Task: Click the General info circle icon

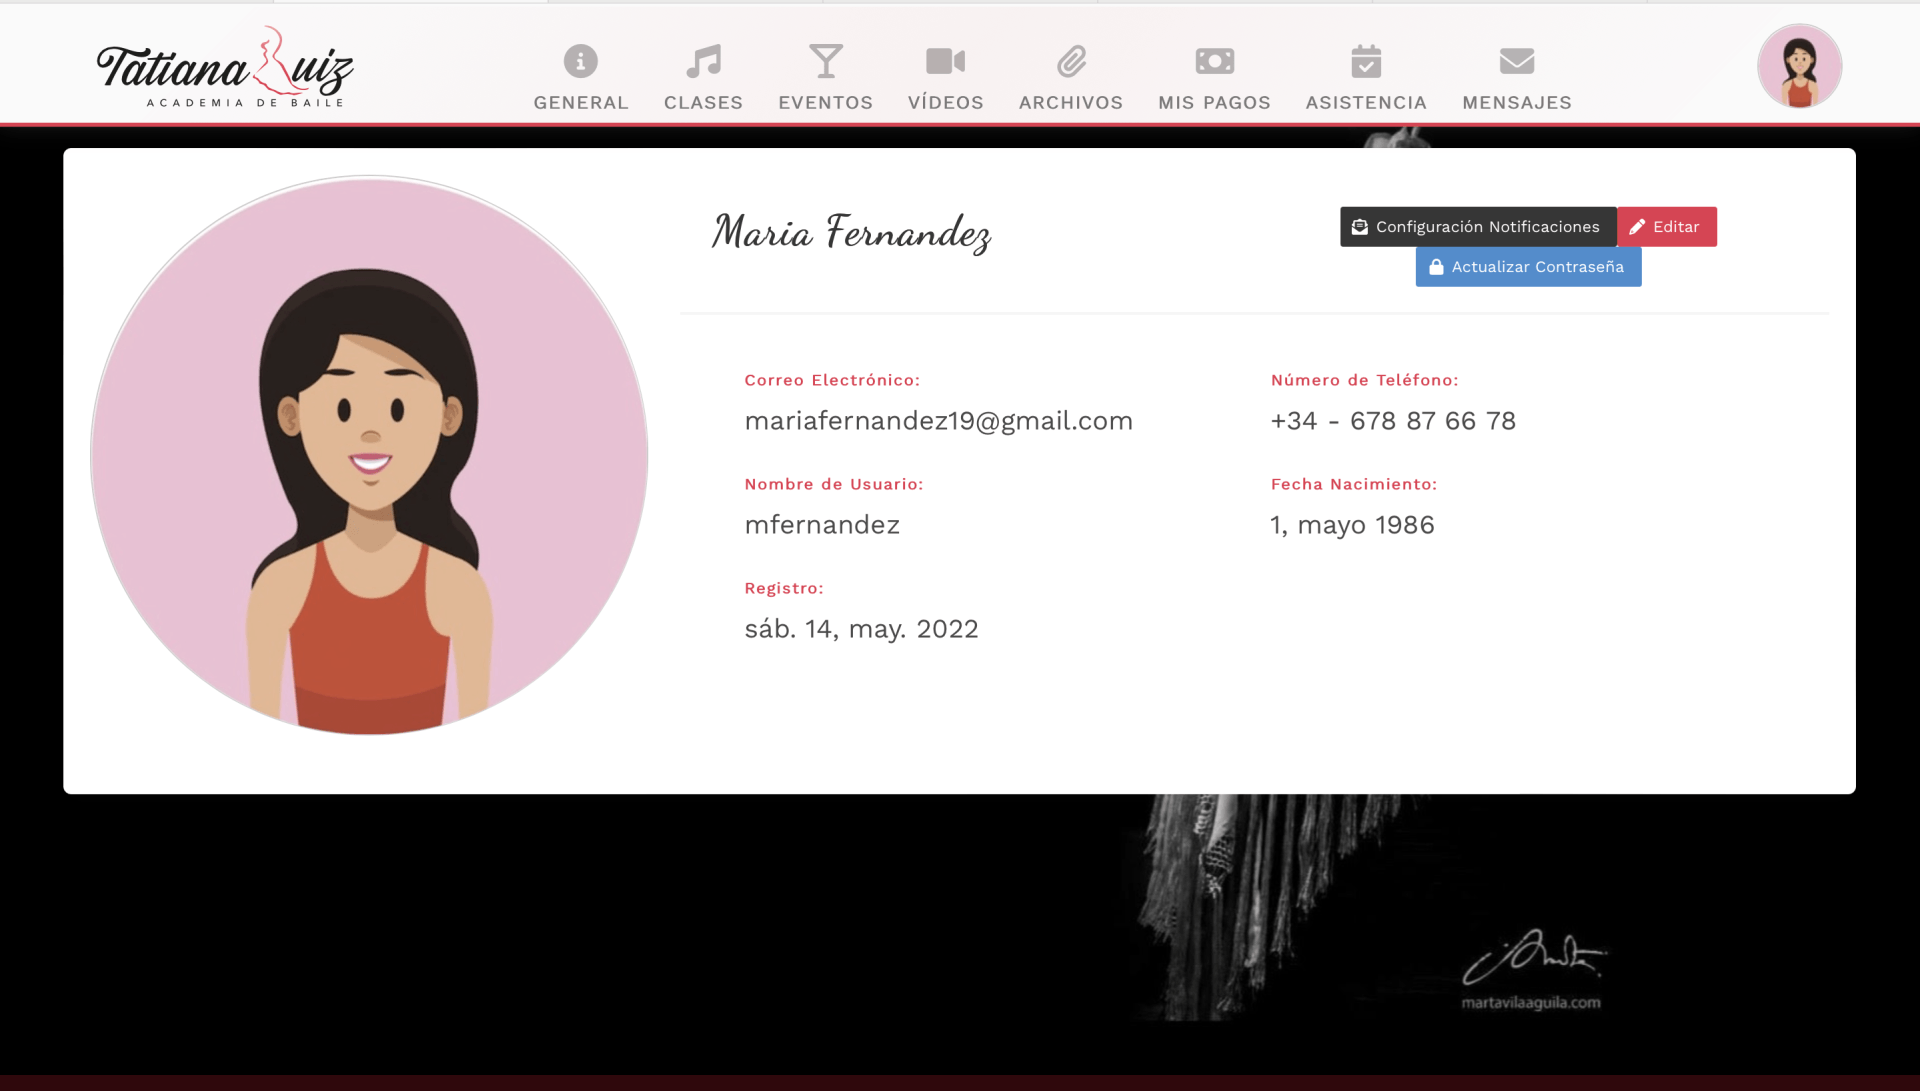Action: pyautogui.click(x=580, y=61)
